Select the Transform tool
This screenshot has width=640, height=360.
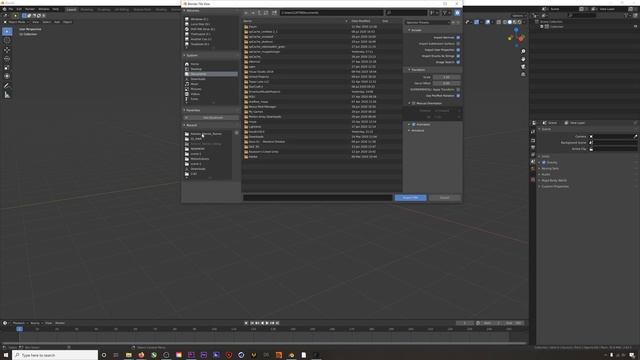pos(7,76)
